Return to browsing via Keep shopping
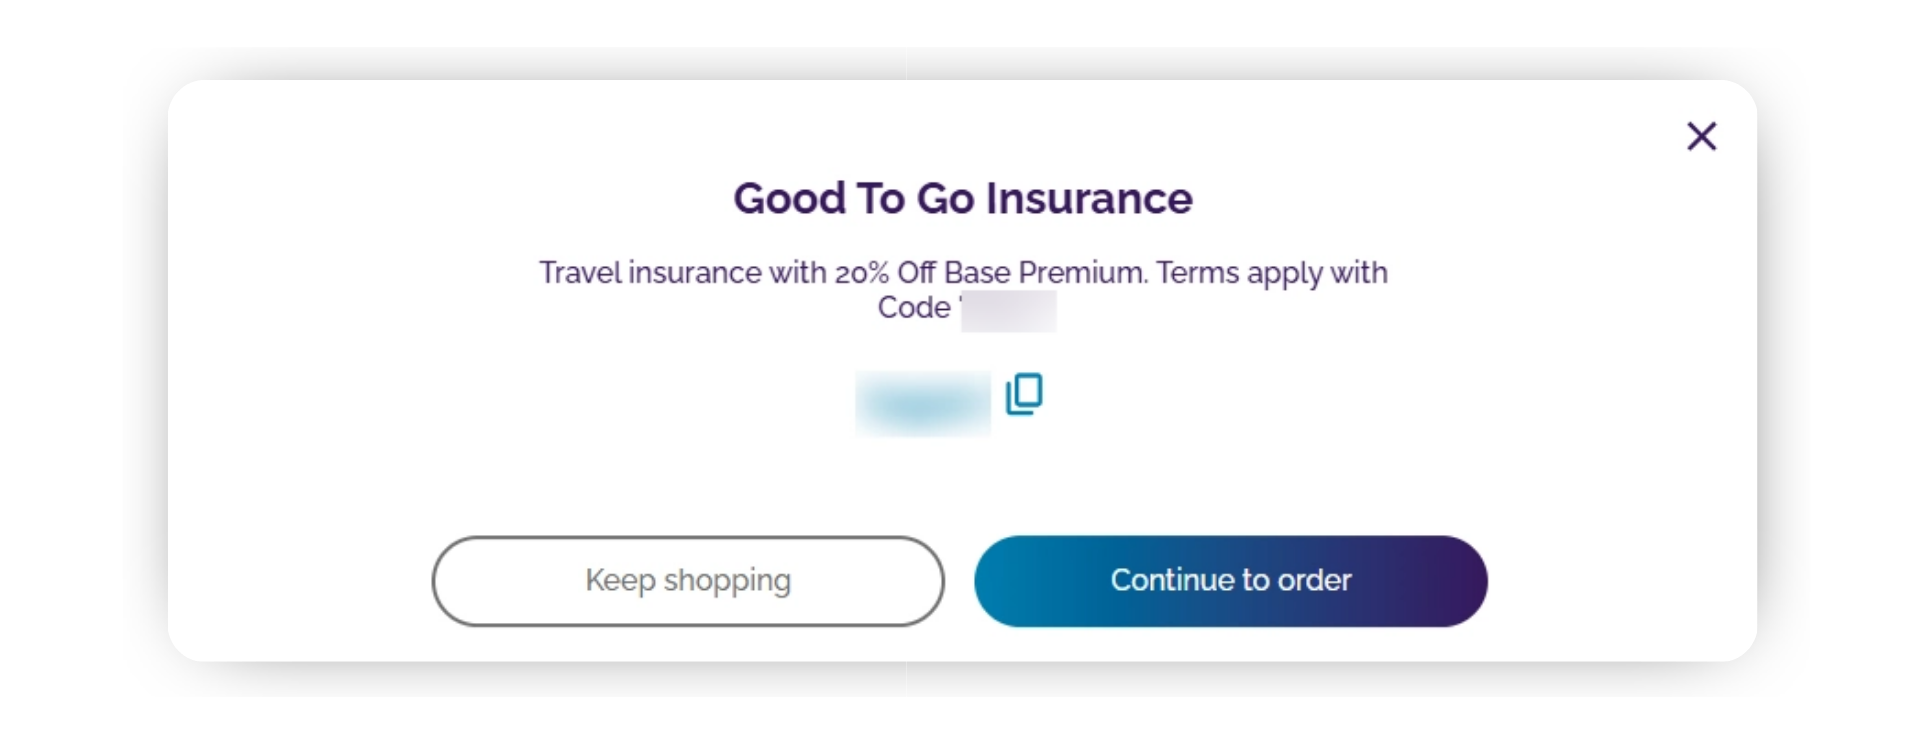The height and width of the screenshot is (744, 1920). [x=688, y=581]
